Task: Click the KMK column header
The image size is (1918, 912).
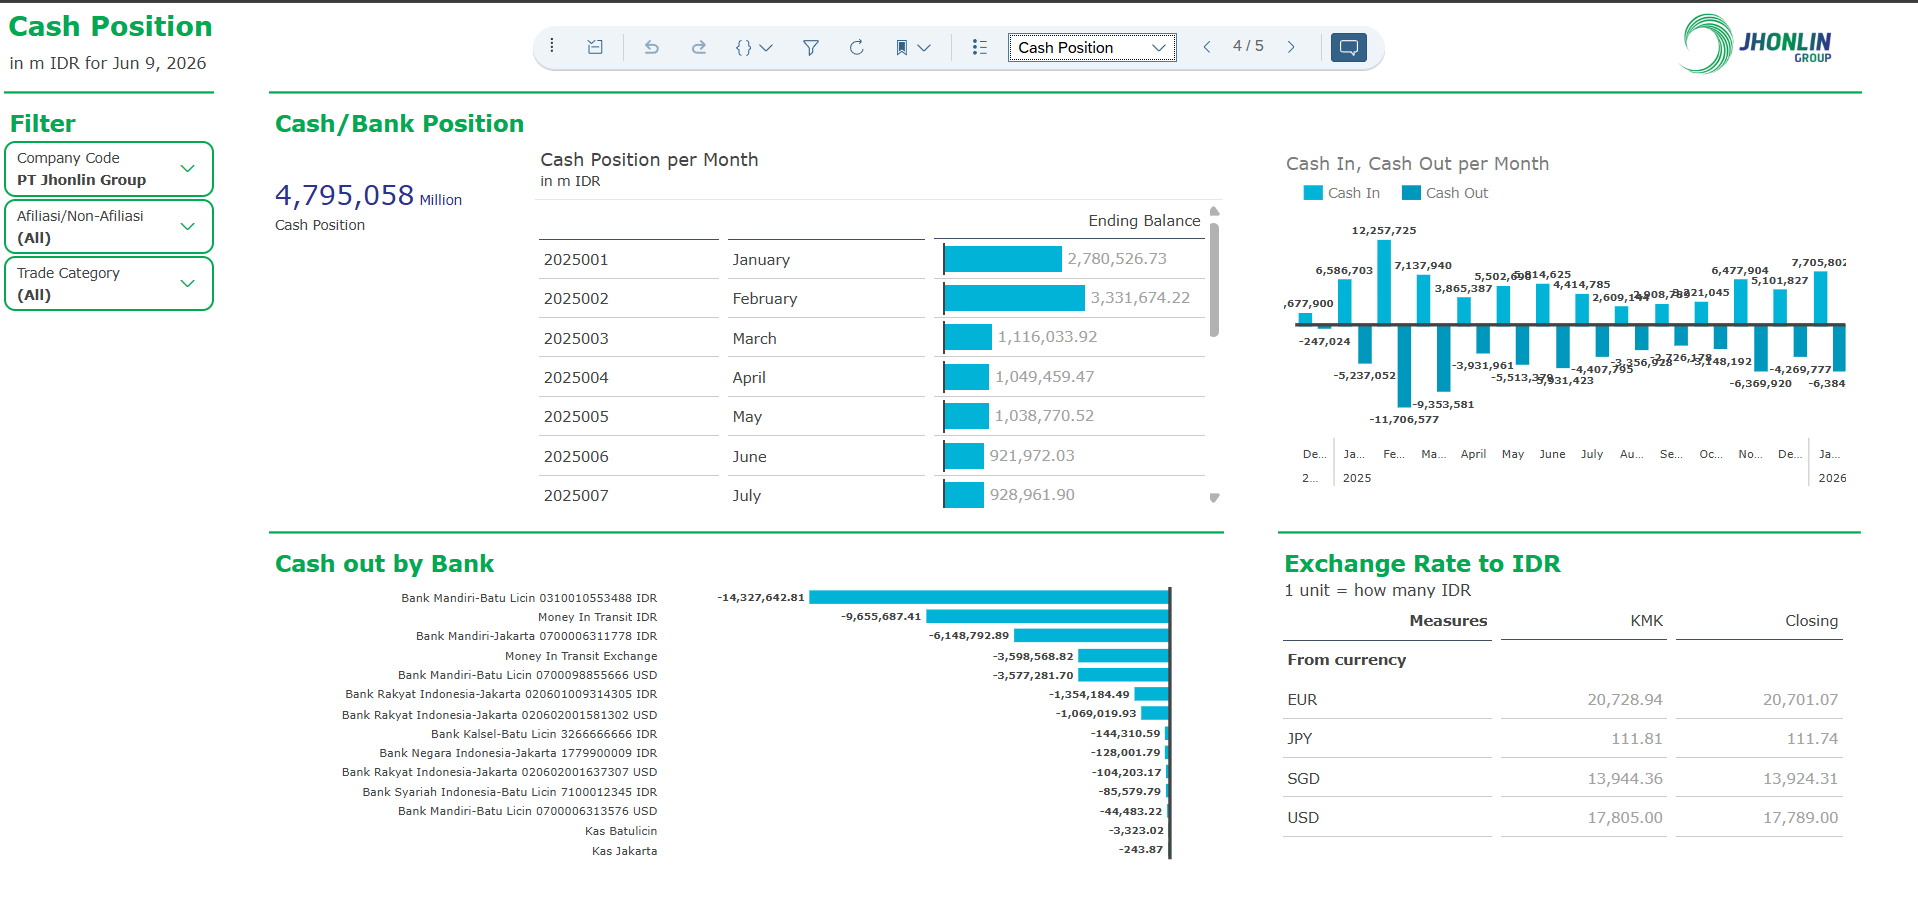Action: tap(1646, 621)
